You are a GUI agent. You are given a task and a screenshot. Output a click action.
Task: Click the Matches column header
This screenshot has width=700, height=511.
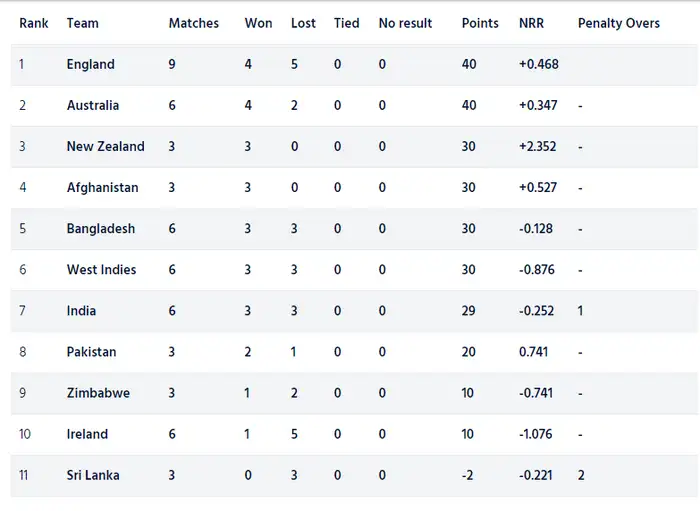193,23
